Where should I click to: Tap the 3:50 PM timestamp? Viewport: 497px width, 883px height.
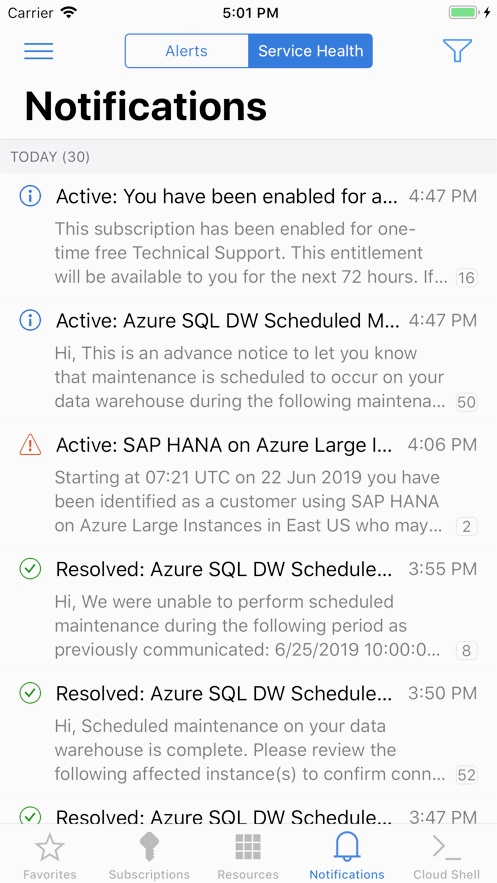tap(443, 693)
